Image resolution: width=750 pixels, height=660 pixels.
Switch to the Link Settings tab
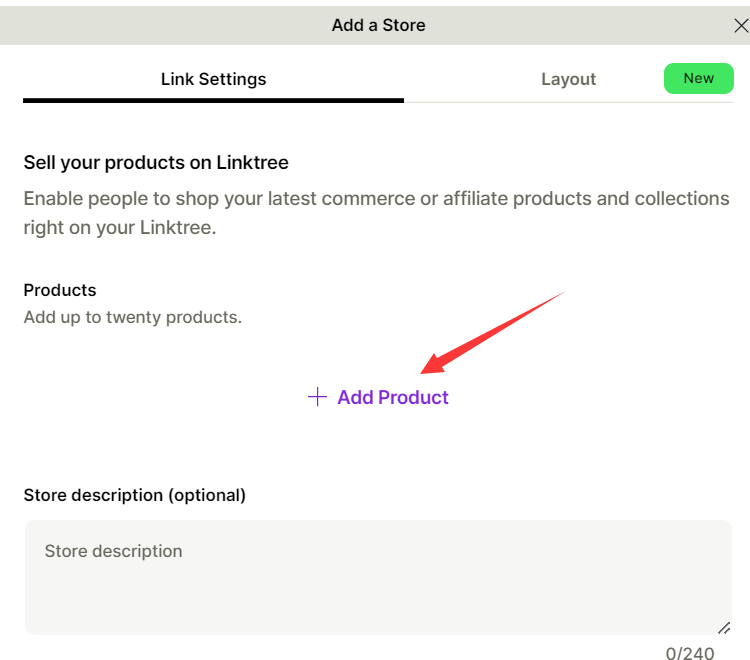213,79
